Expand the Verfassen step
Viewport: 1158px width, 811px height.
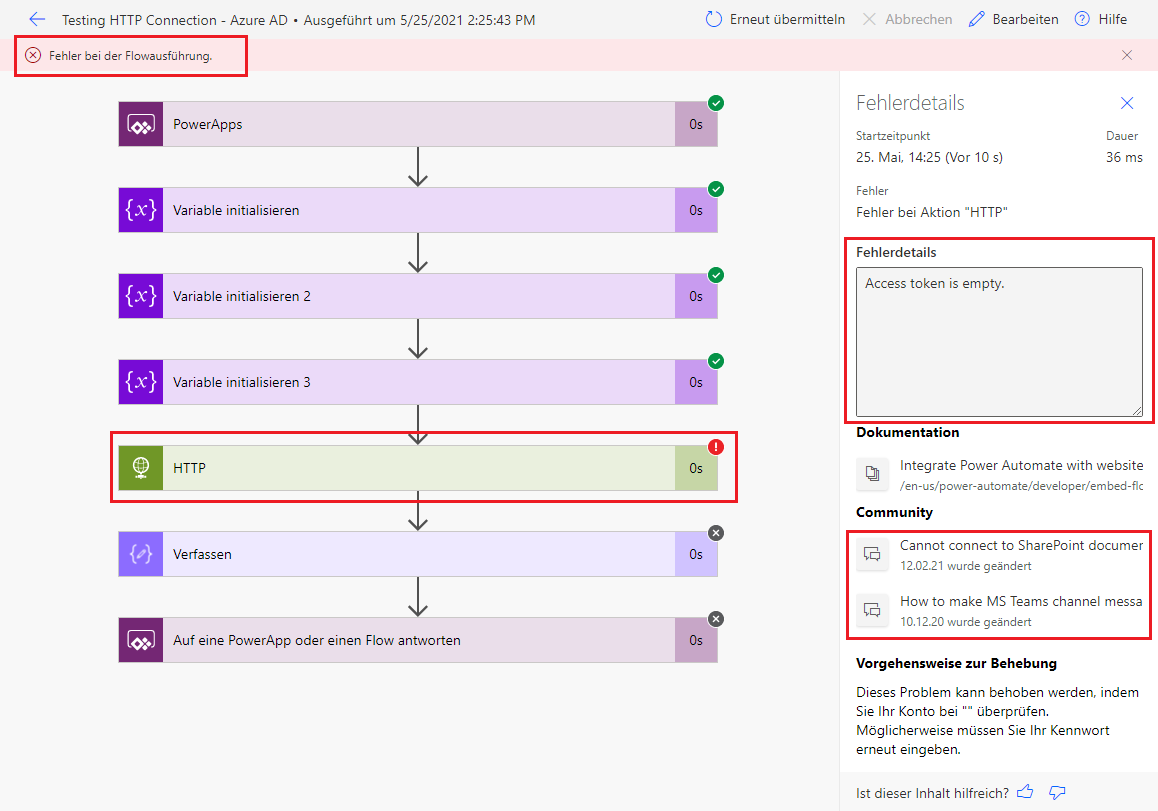[418, 554]
